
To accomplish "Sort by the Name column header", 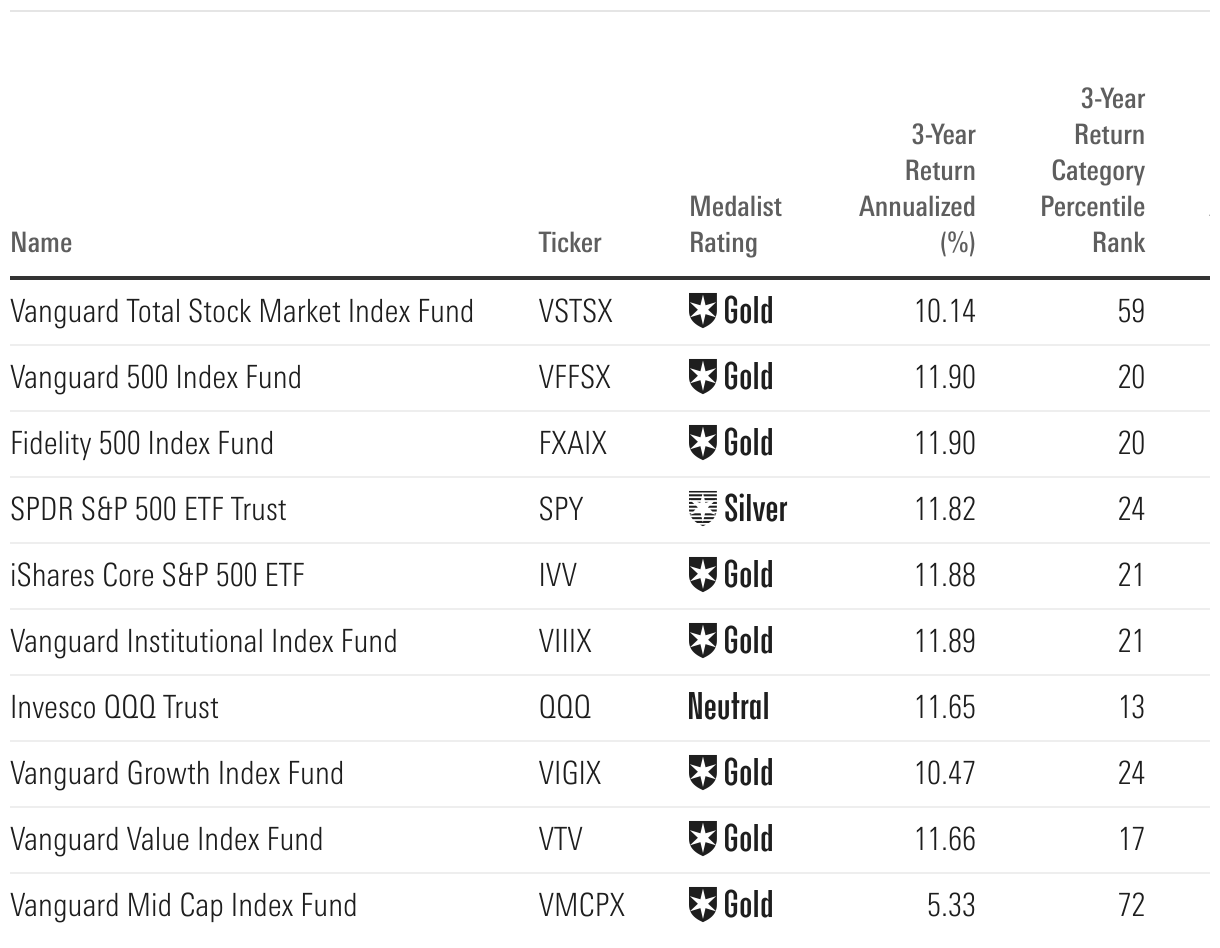I will (x=41, y=243).
